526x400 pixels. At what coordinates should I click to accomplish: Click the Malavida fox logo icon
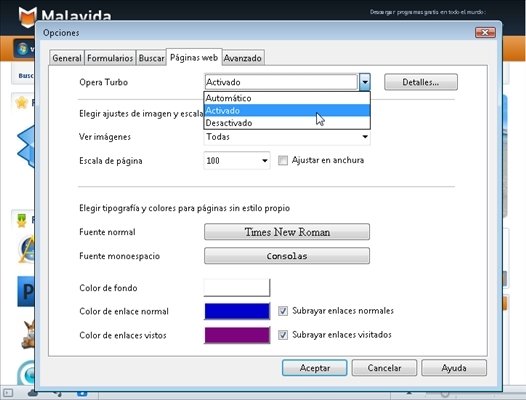point(28,16)
